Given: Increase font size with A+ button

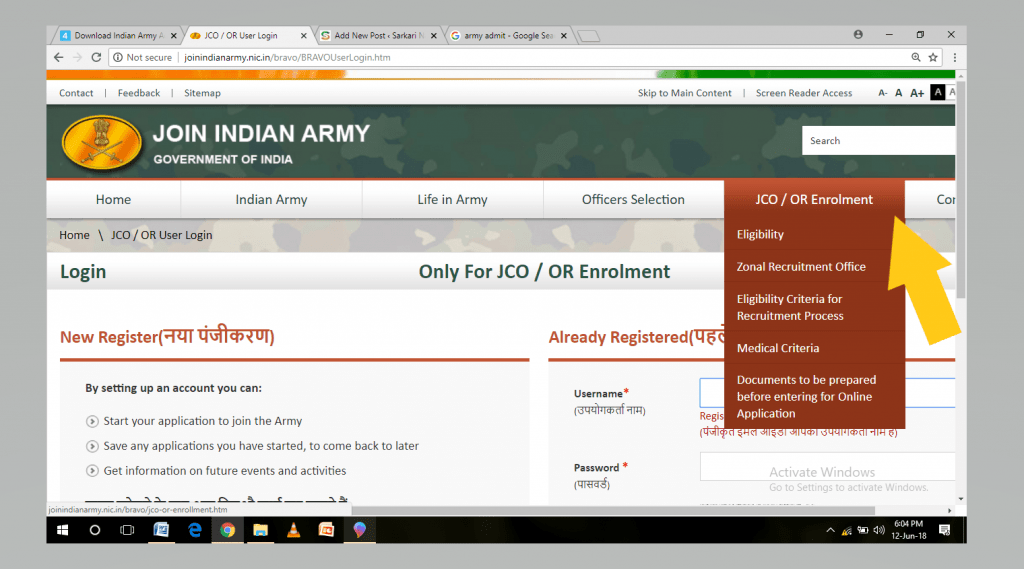Looking at the screenshot, I should pos(917,93).
